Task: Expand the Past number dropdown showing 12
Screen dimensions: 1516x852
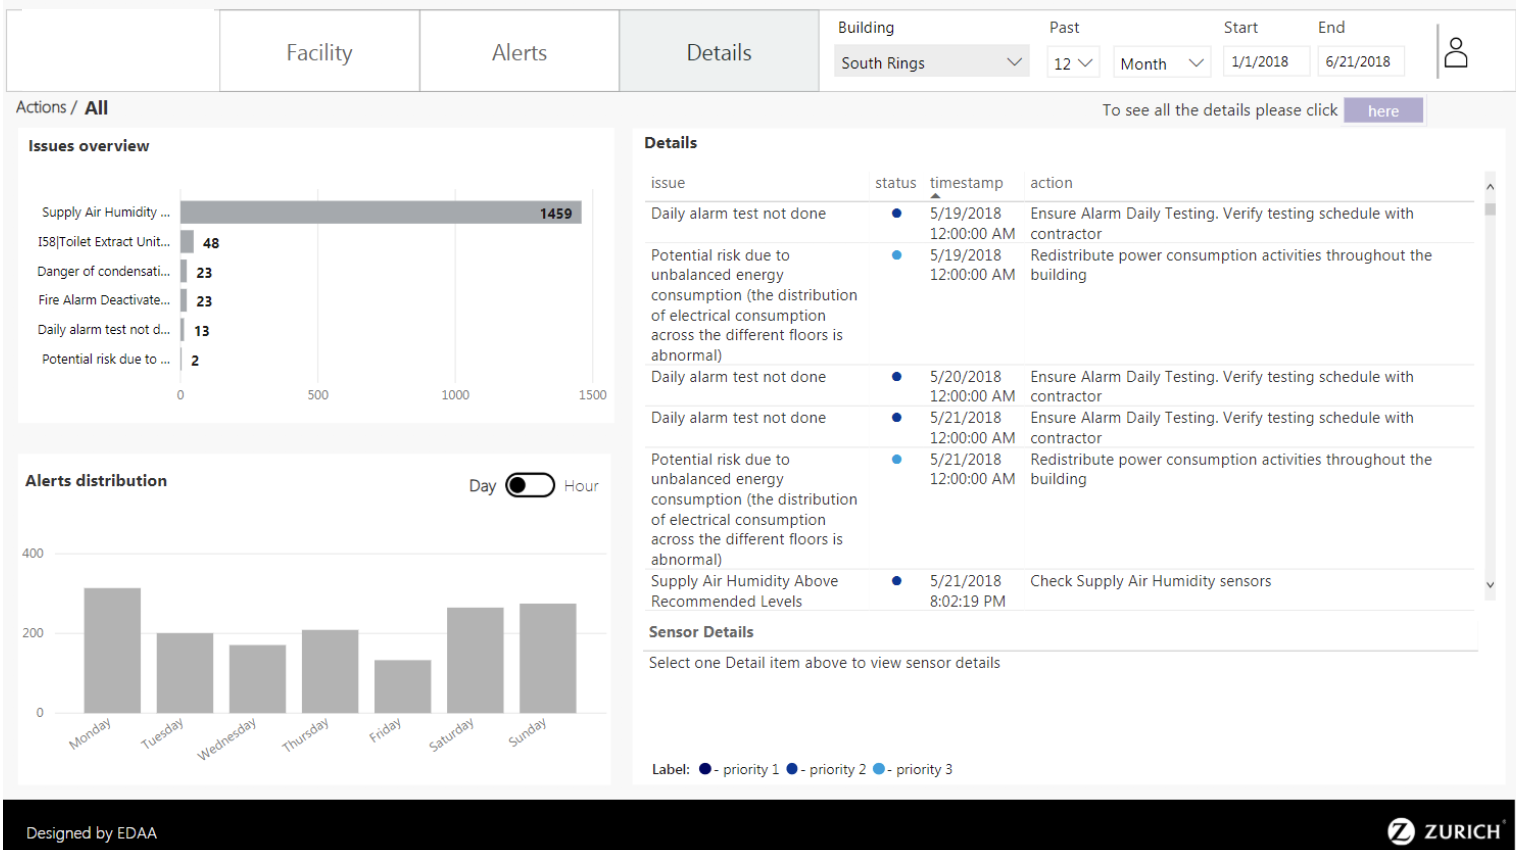Action: (x=1072, y=63)
